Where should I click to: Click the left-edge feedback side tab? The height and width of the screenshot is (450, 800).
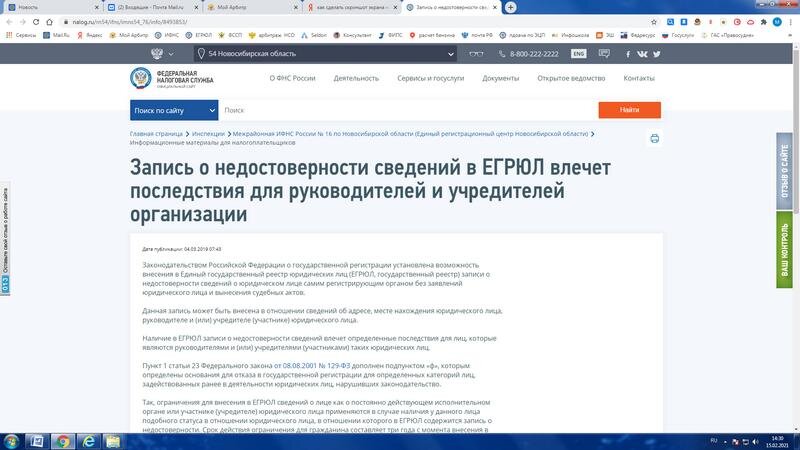click(5, 240)
